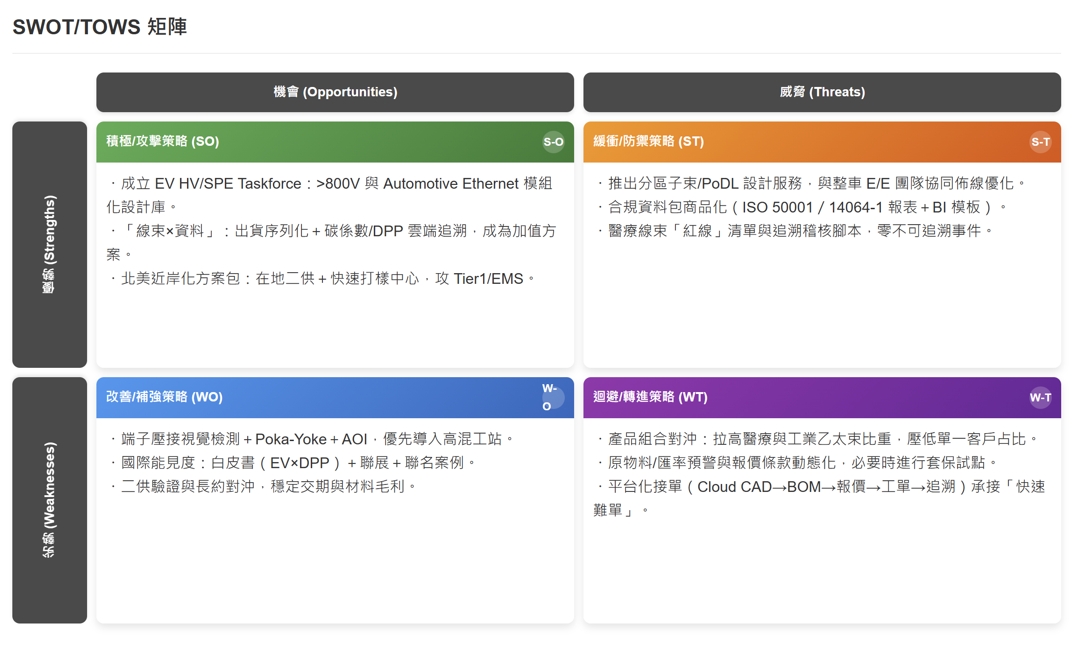Click the SWOT/TOWS 矩陣 page title
Image resolution: width=1076 pixels, height=645 pixels.
point(100,27)
